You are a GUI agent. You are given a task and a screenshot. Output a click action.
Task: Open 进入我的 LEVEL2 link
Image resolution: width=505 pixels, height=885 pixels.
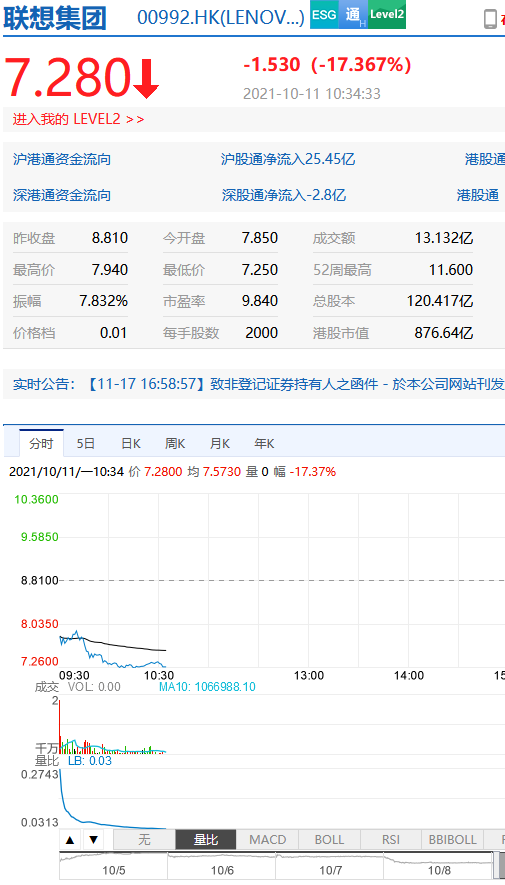[x=78, y=120]
